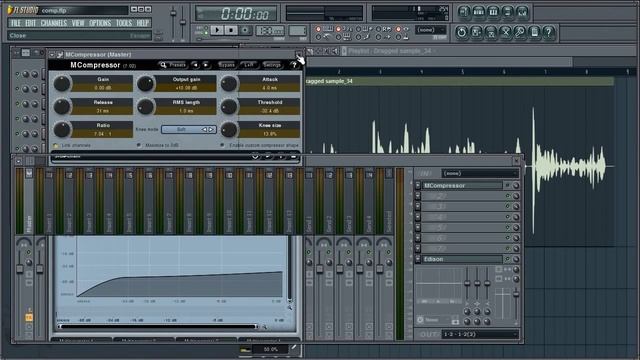The image size is (640, 360).
Task: Click the undo history round-arrow icon
Action: click(462, 32)
